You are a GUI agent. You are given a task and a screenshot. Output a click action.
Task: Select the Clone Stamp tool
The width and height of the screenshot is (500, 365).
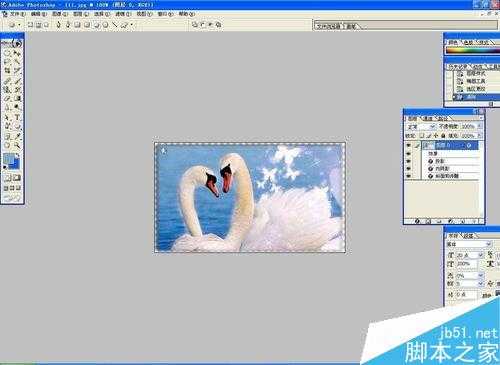[7, 89]
